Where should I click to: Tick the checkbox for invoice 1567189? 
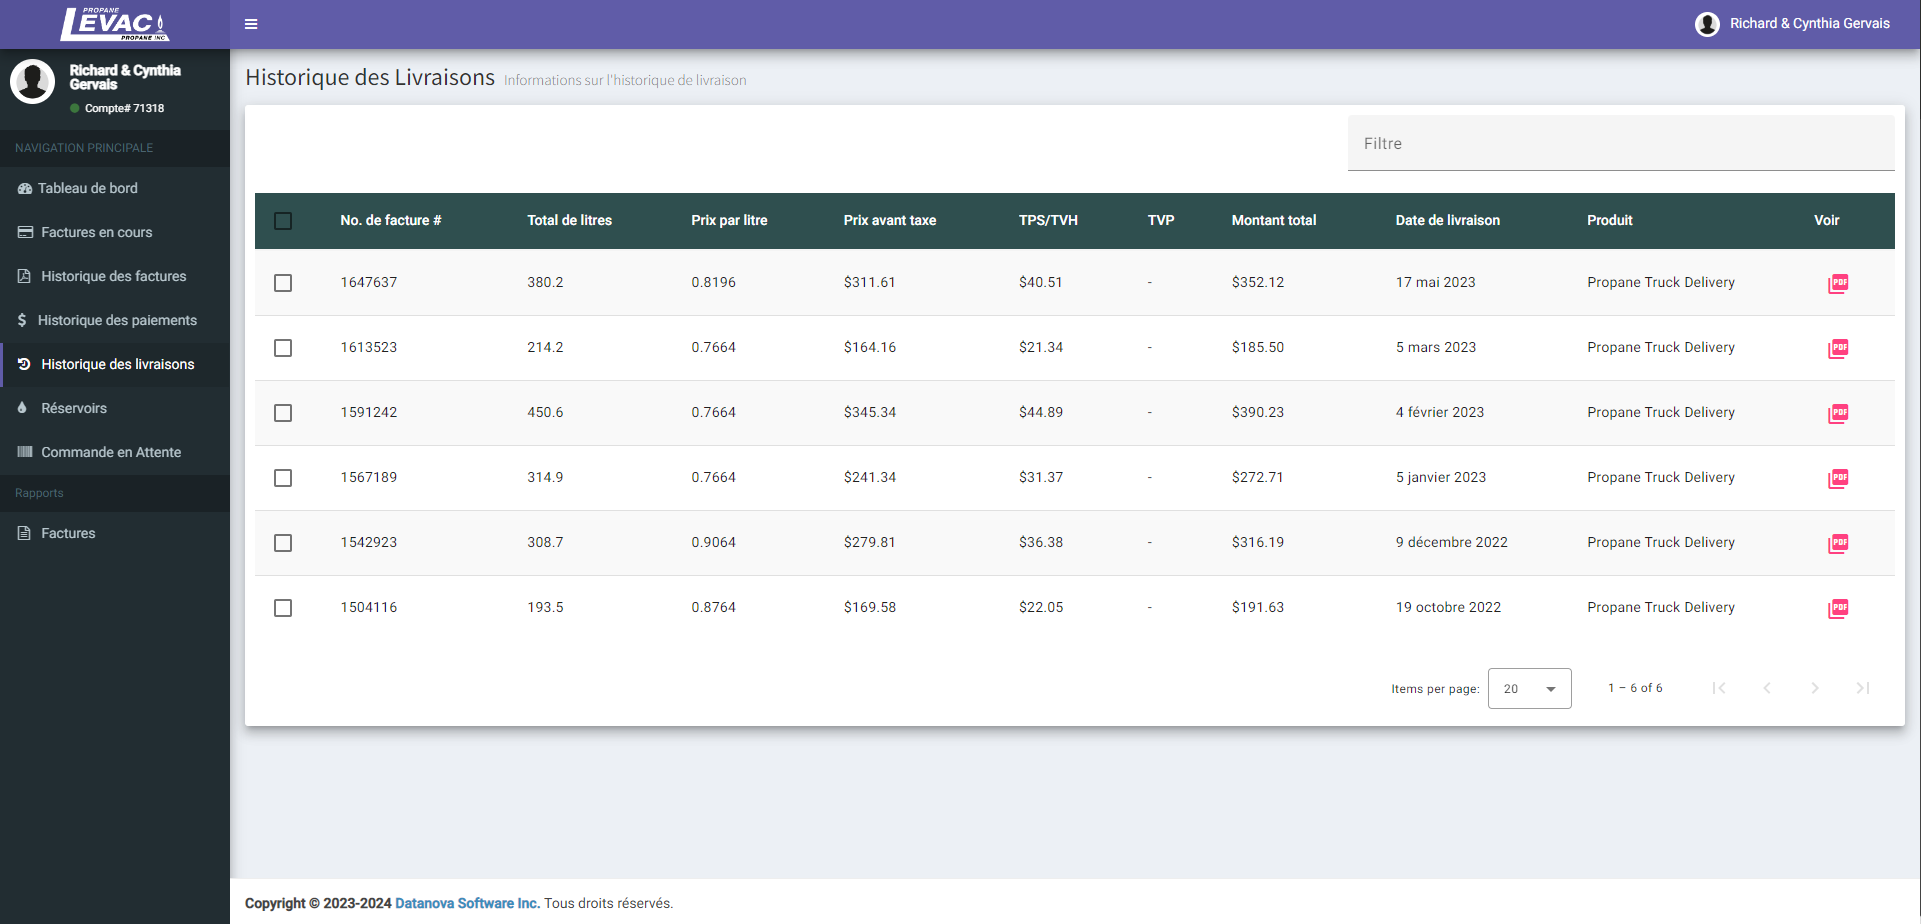pos(283,478)
